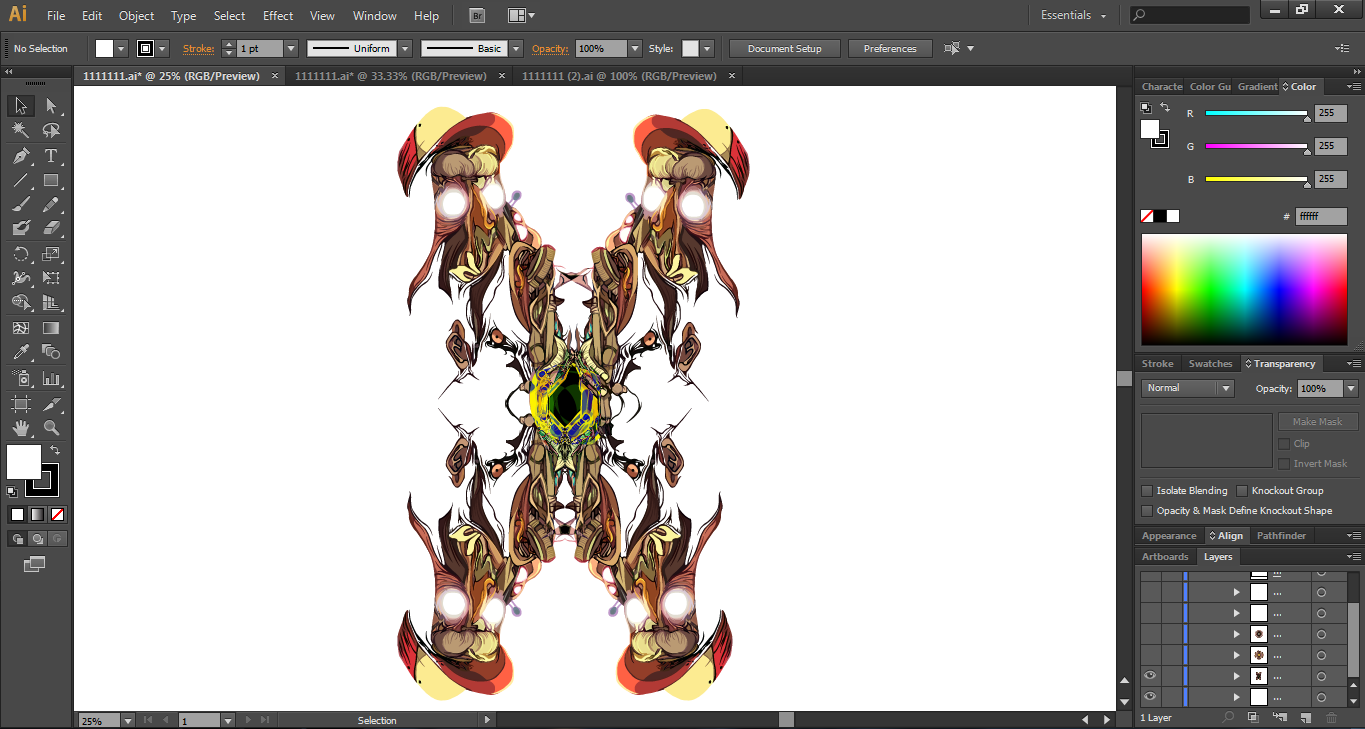Click the Preferences button
The height and width of the screenshot is (729, 1365).
pos(889,48)
